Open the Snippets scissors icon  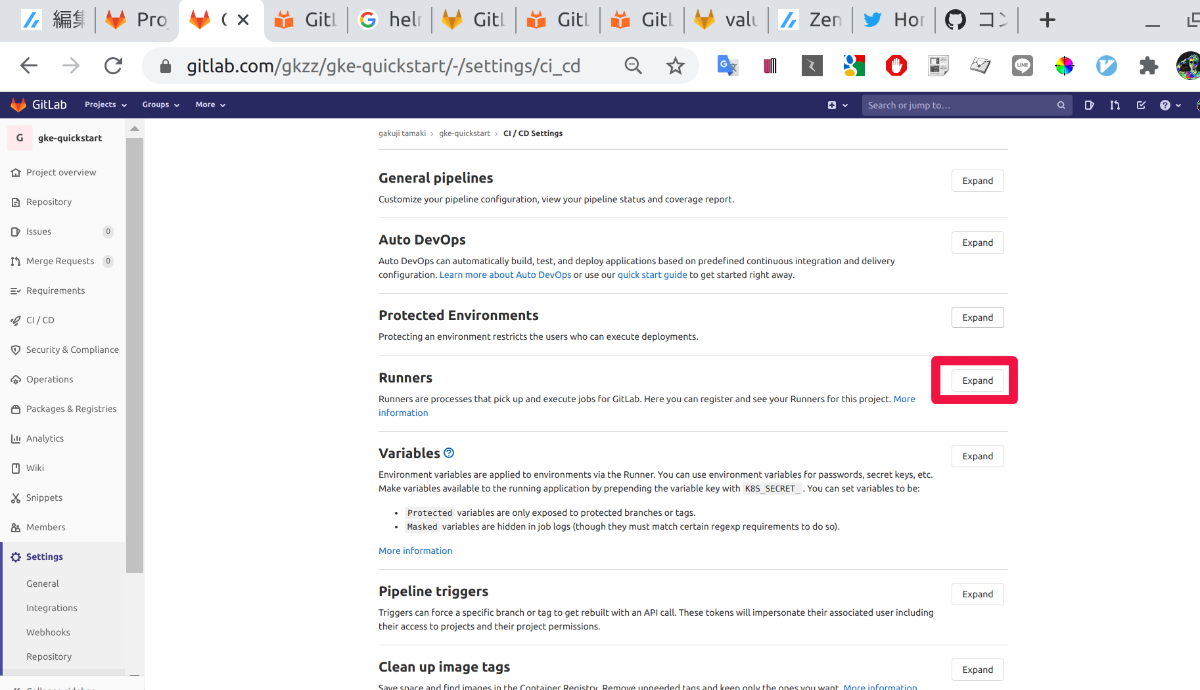[x=15, y=497]
